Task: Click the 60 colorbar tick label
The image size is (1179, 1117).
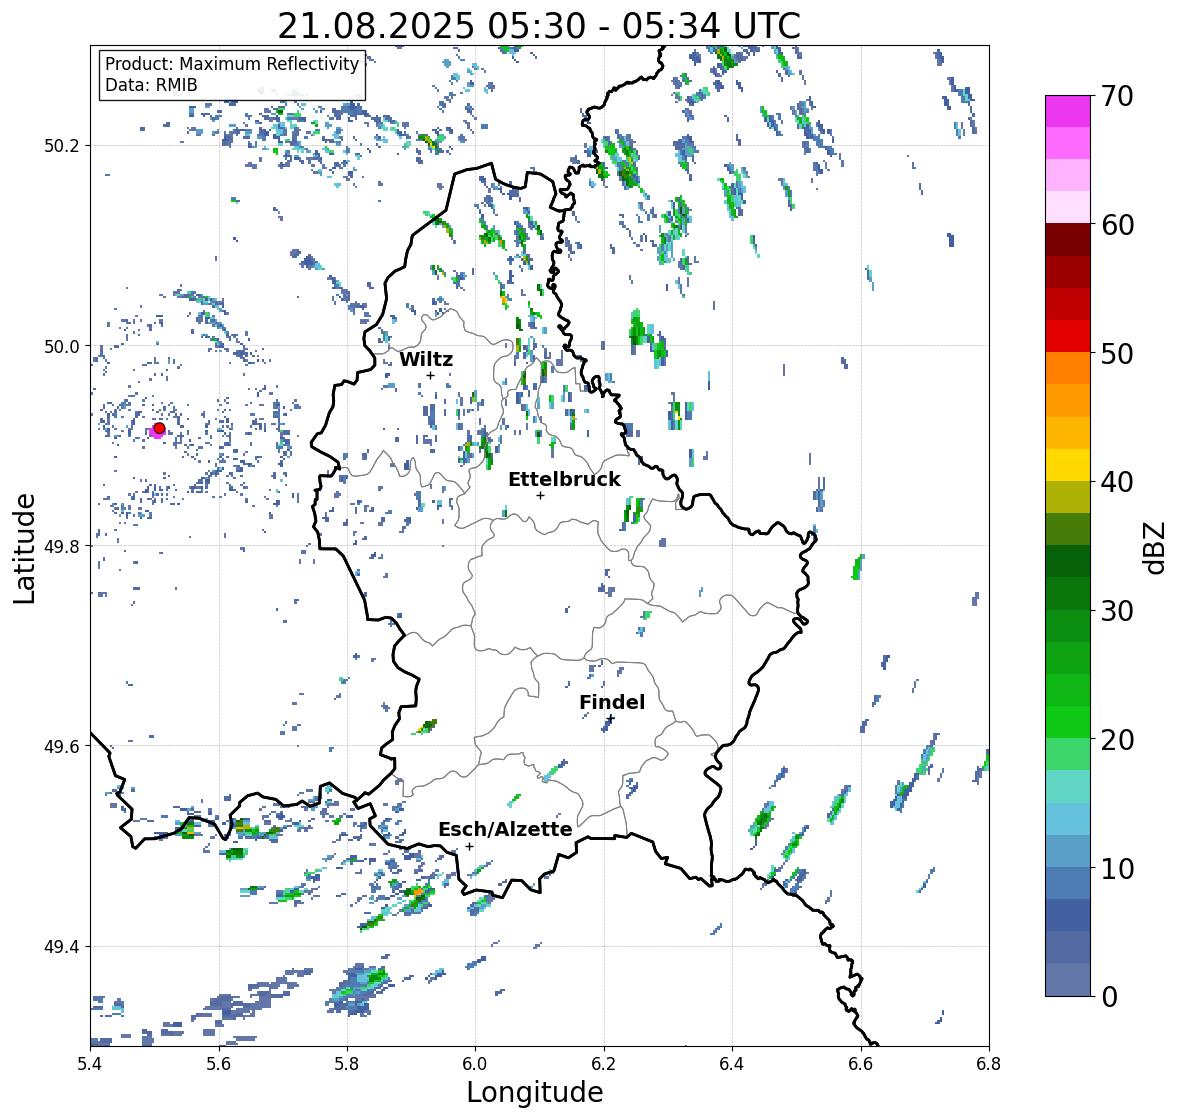Action: (x=1117, y=225)
